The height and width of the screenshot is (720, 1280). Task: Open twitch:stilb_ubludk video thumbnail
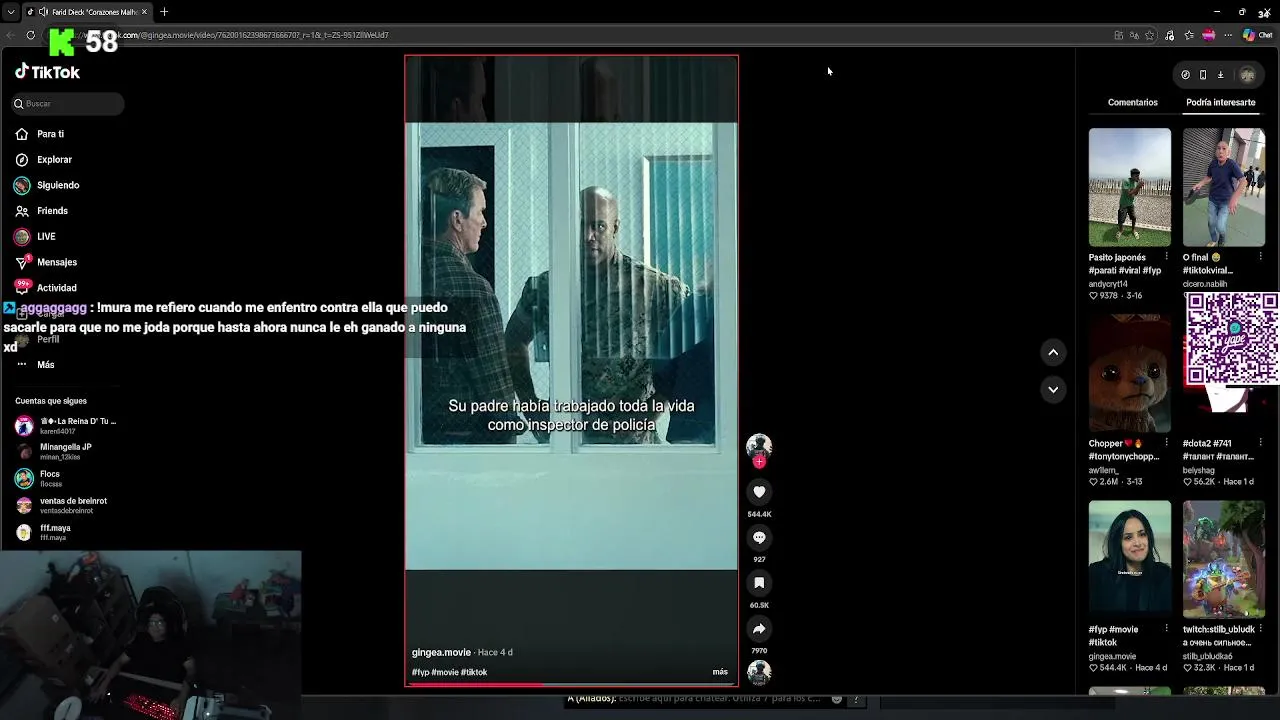(x=1224, y=559)
